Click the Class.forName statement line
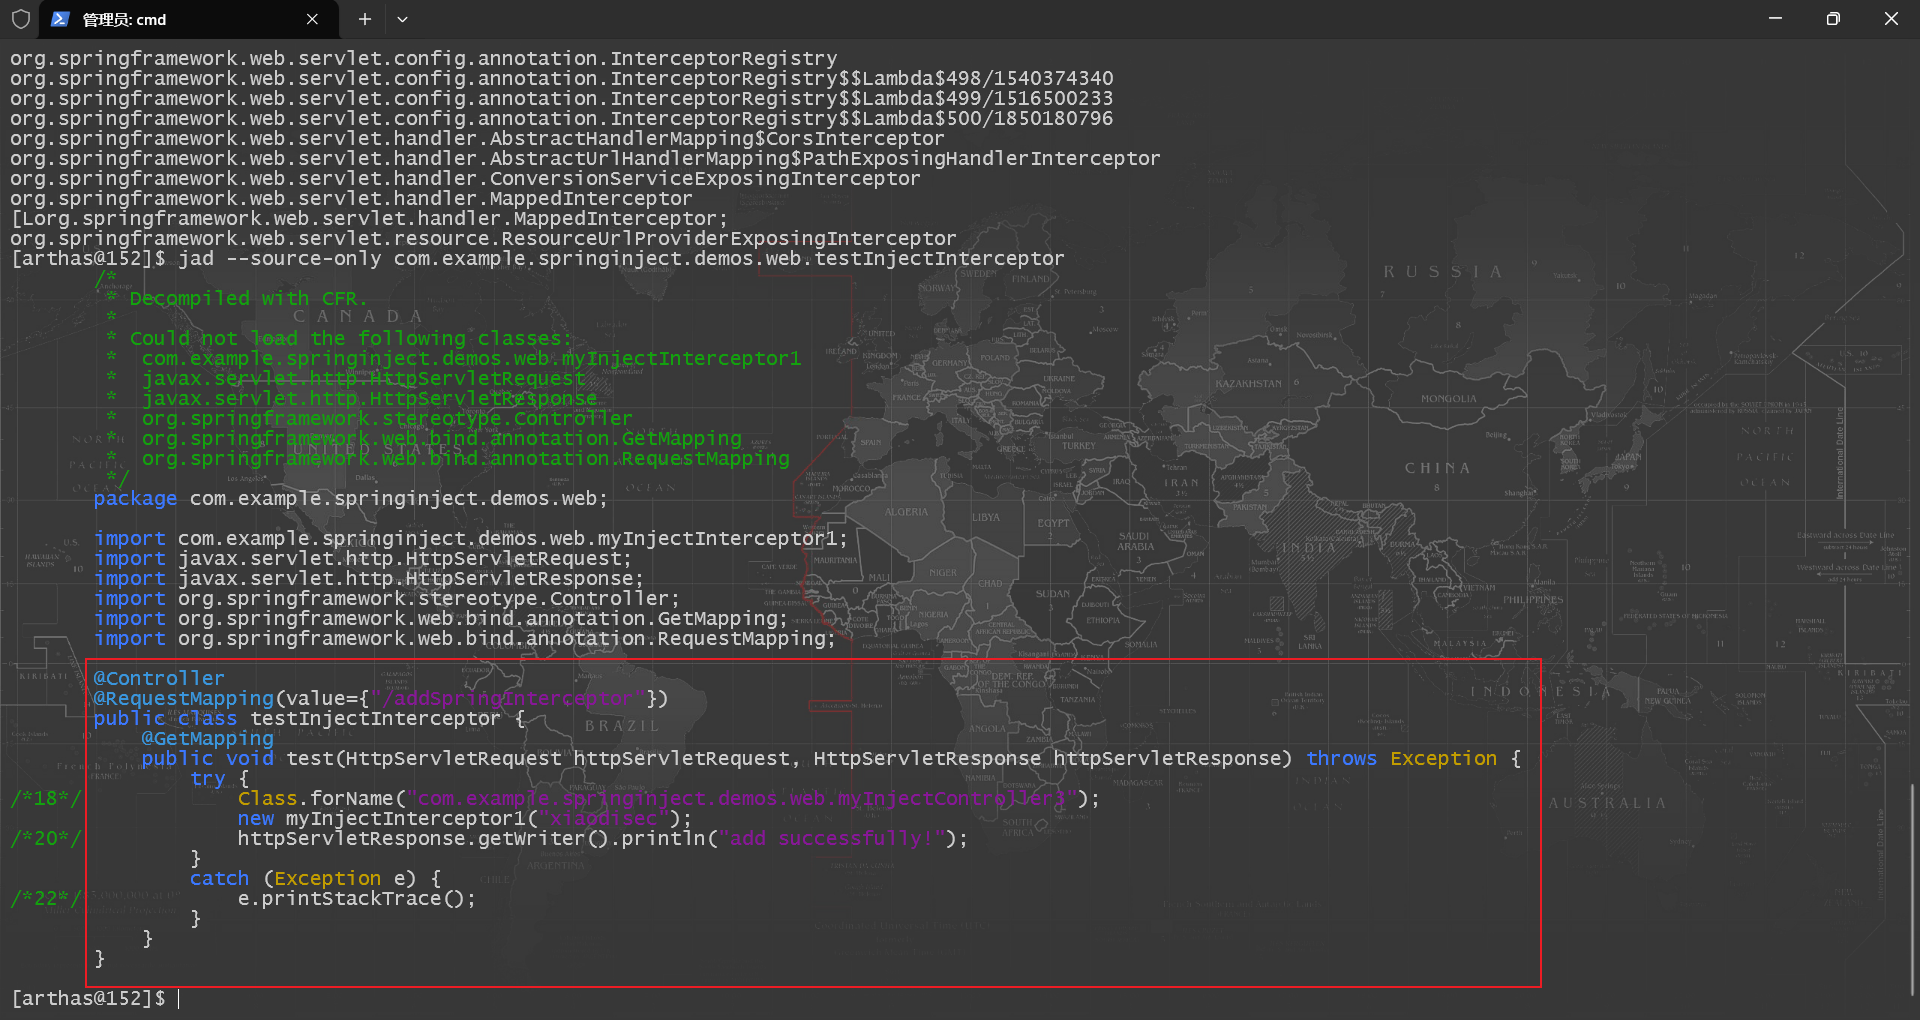The image size is (1920, 1020). [x=669, y=799]
